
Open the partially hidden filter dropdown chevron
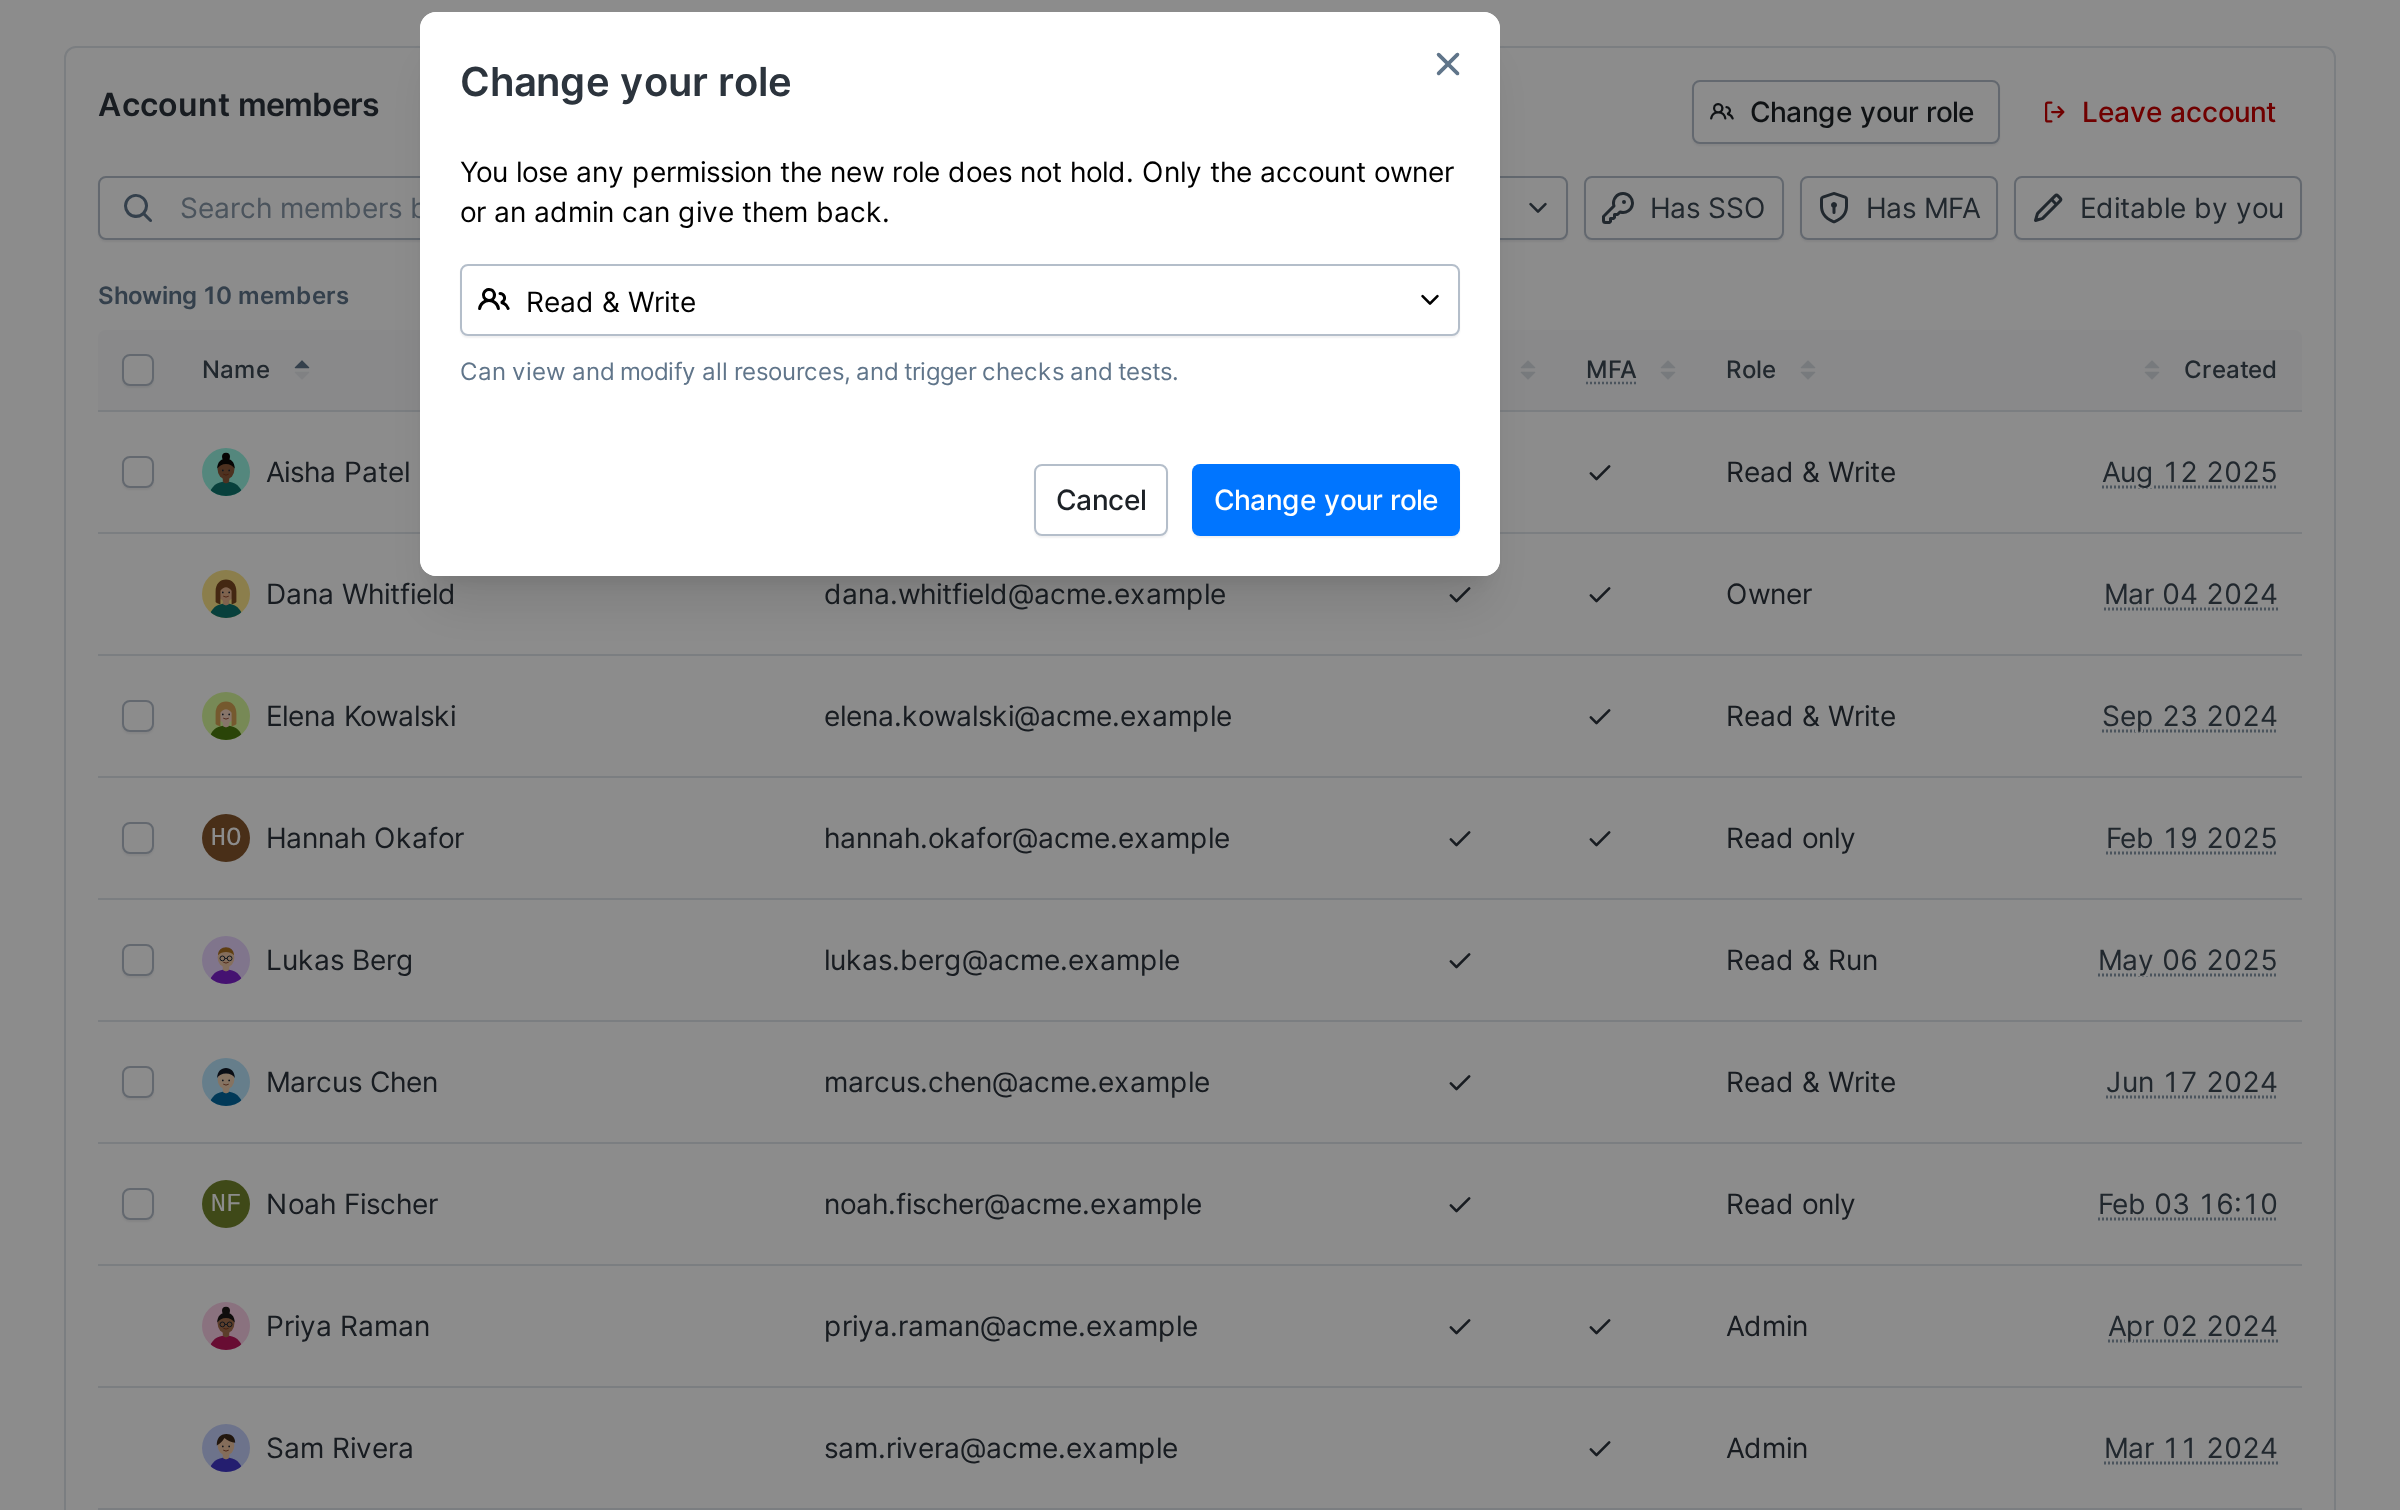pos(1538,208)
